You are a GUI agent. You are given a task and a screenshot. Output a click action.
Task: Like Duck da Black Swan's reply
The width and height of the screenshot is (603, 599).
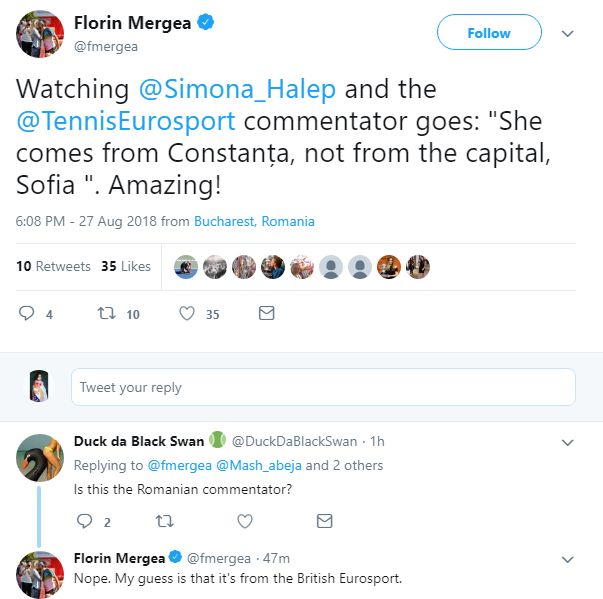pos(244,521)
